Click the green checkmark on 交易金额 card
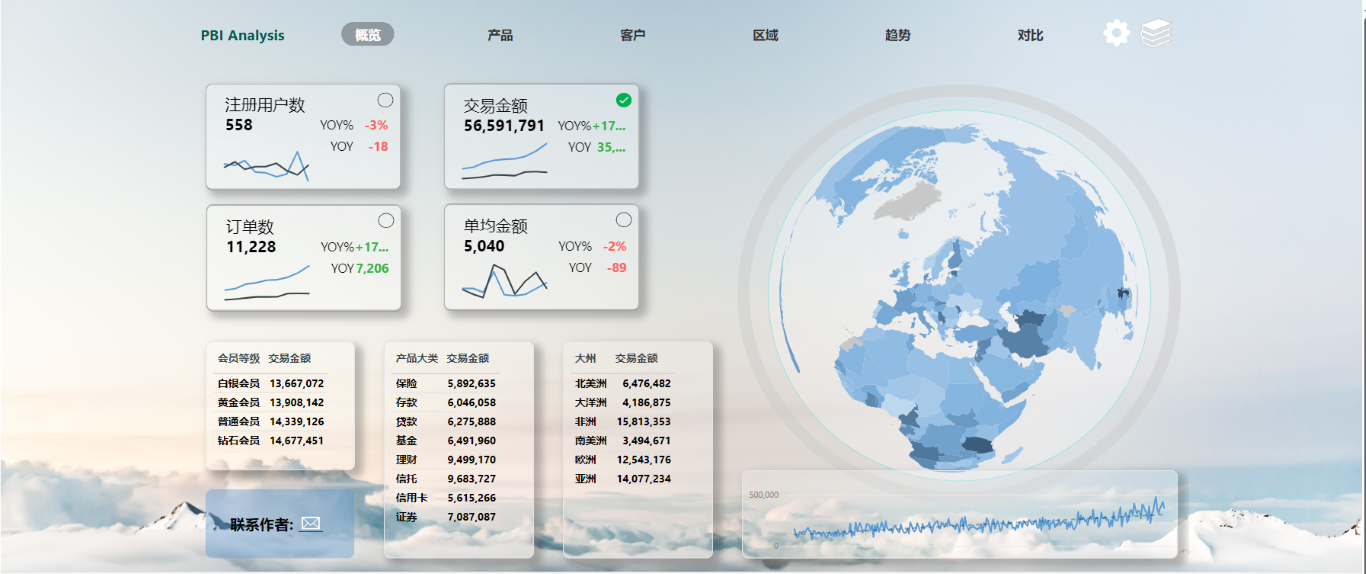 pyautogui.click(x=624, y=100)
